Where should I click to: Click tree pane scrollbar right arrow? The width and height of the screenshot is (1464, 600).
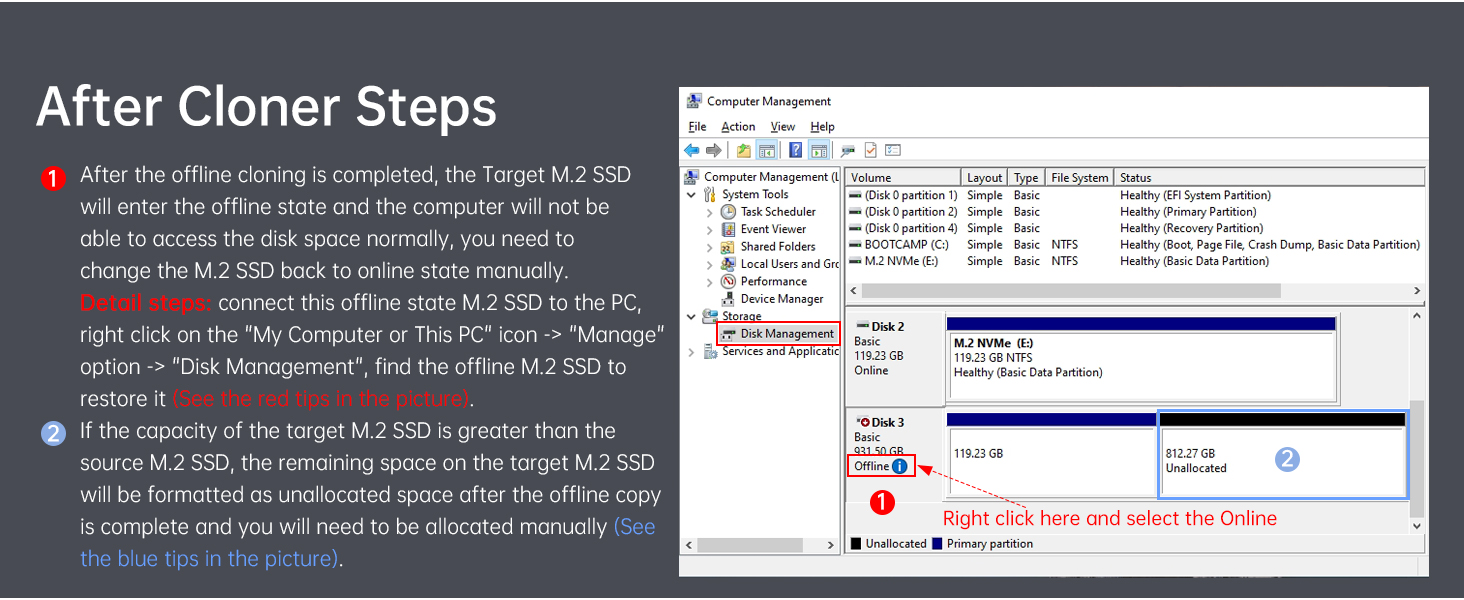(830, 545)
